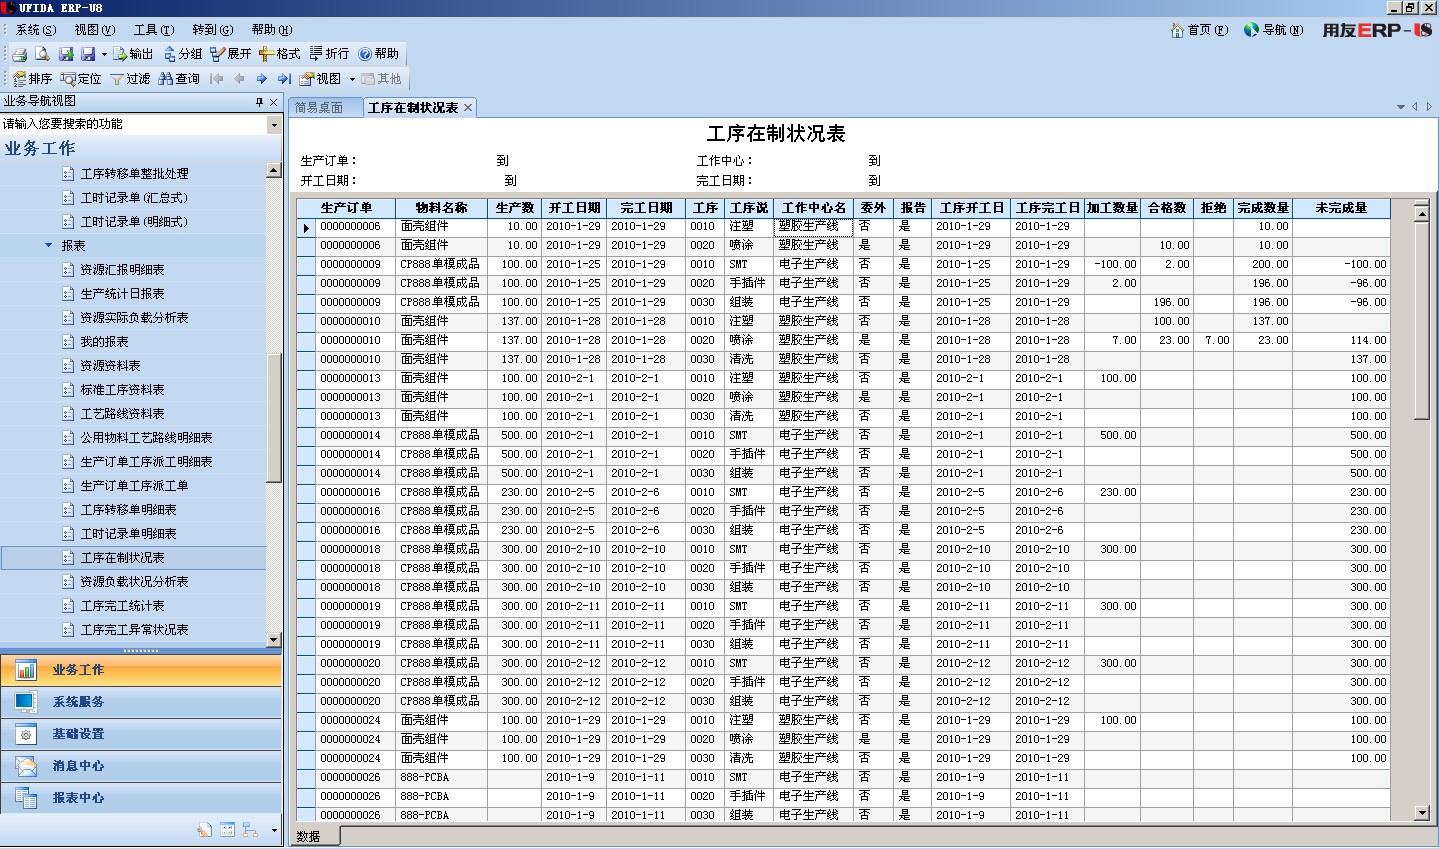Click the 视图 view toolbar button
This screenshot has height=849, width=1439.
[x=321, y=79]
